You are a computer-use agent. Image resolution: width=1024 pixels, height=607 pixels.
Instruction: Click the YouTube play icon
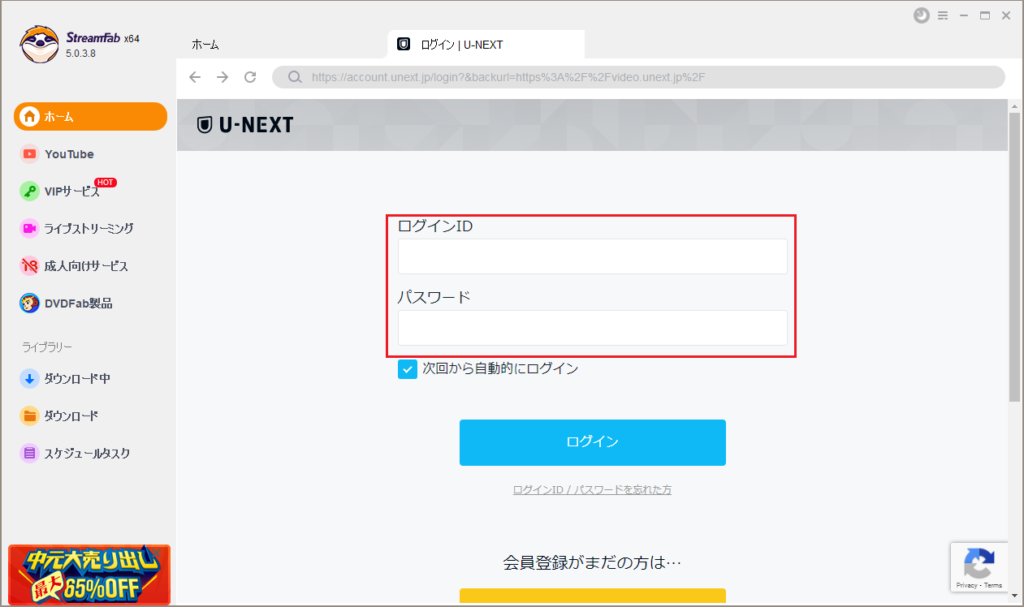pyautogui.click(x=29, y=154)
